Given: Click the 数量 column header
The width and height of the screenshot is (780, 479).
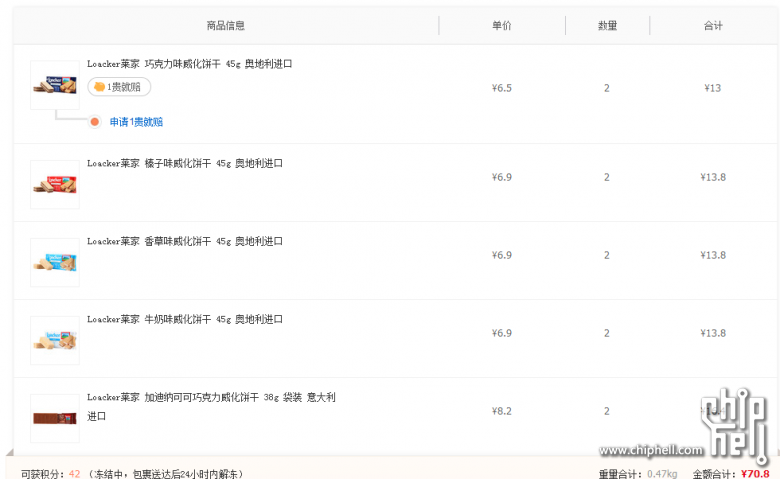Looking at the screenshot, I should 607,25.
